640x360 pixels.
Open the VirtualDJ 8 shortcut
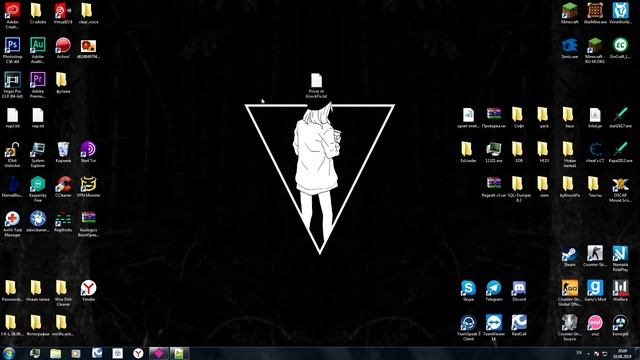[x=63, y=13]
